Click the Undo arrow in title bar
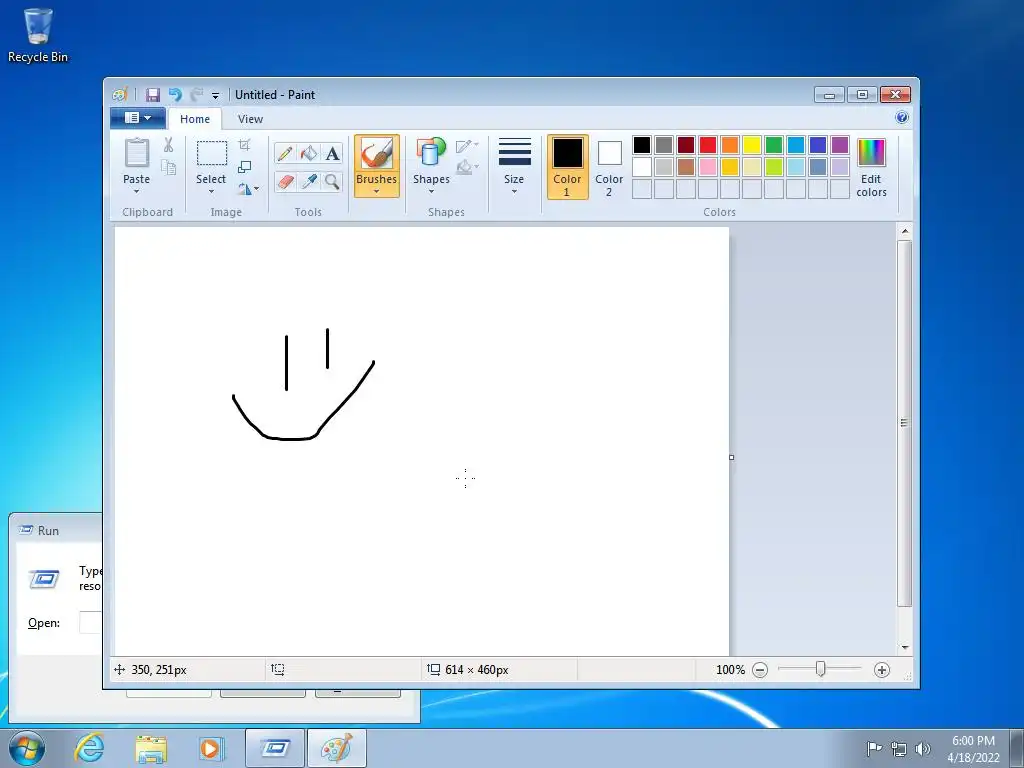 tap(175, 95)
